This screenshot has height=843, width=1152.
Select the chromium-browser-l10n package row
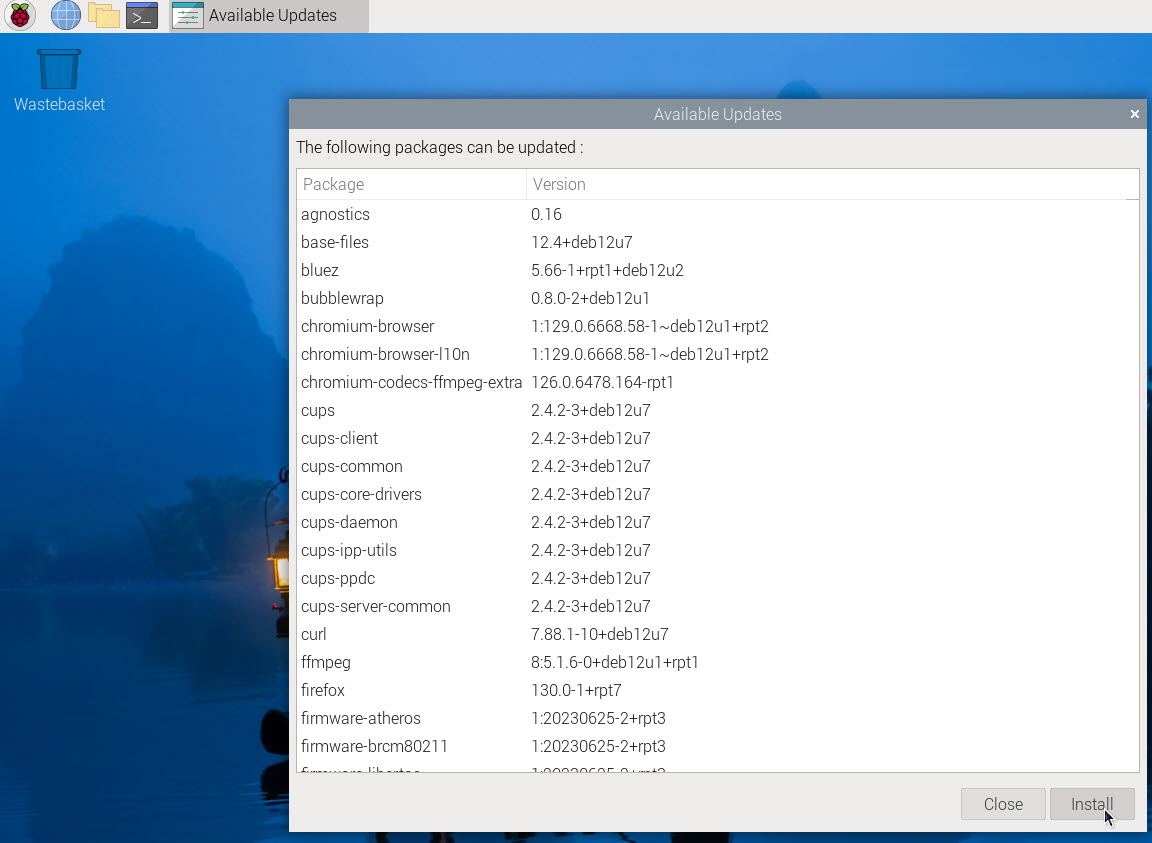tap(718, 354)
